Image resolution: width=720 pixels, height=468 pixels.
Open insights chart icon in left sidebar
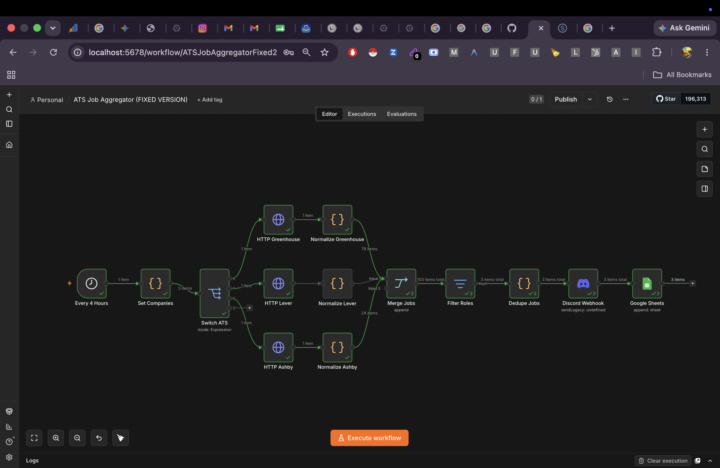(x=9, y=427)
